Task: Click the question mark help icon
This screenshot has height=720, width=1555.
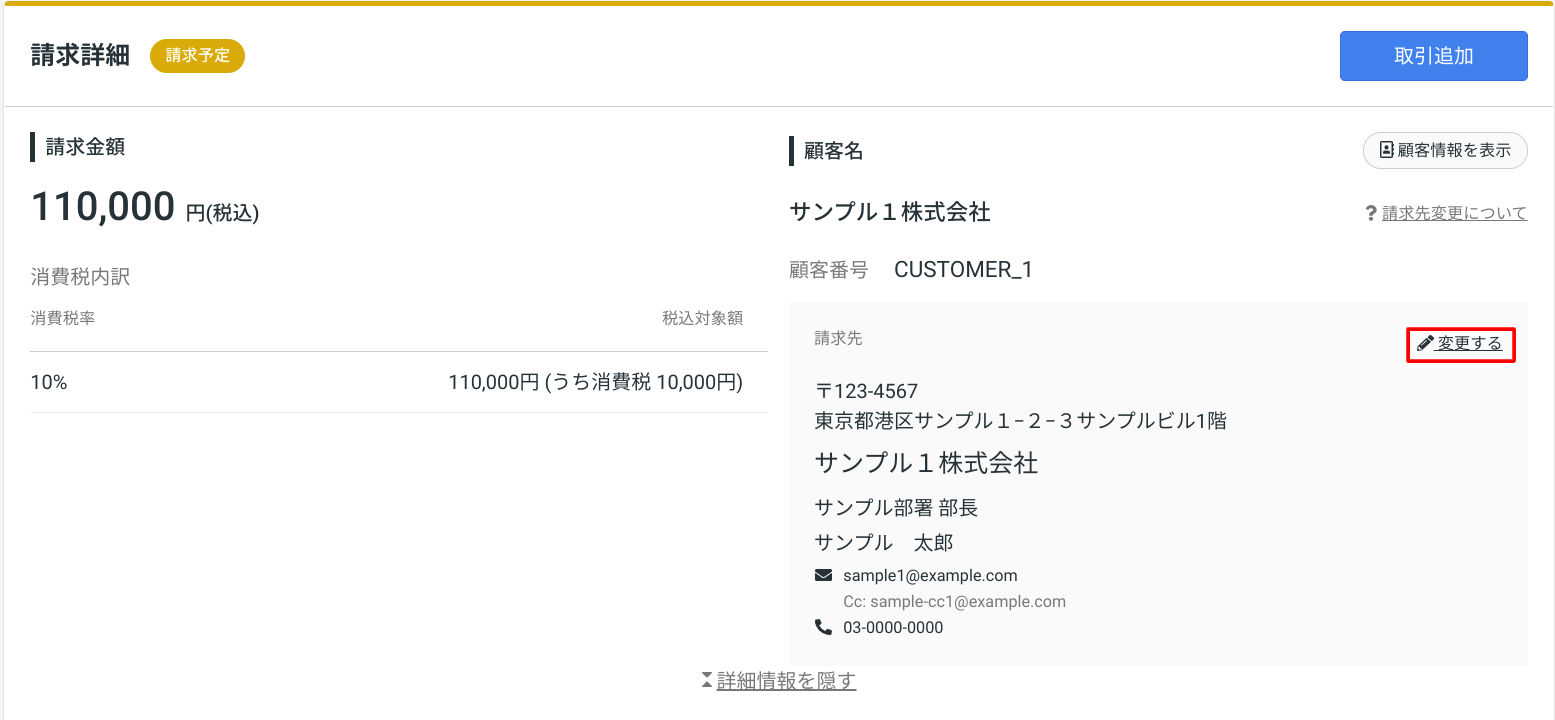Action: coord(1371,213)
